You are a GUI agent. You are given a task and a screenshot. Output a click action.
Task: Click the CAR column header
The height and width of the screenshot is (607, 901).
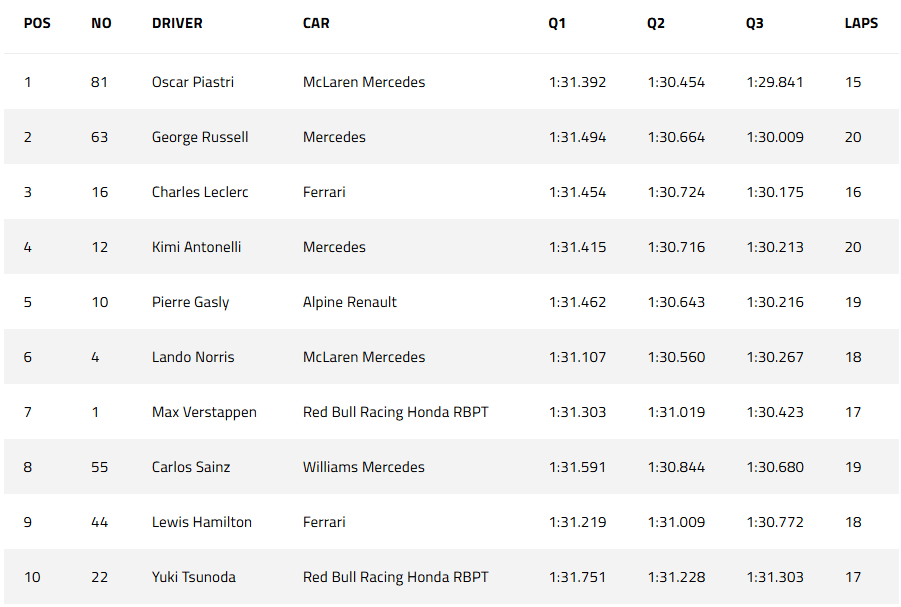[316, 23]
